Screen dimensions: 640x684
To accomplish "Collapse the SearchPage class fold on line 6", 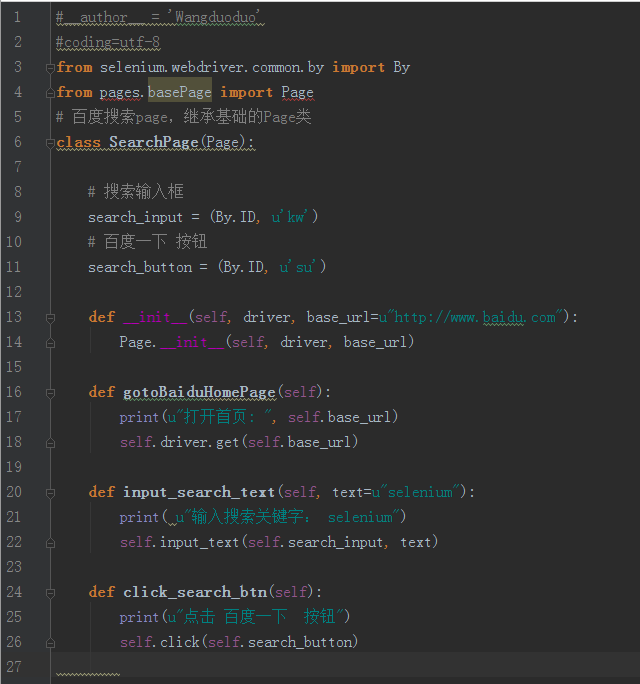I will 50,143.
